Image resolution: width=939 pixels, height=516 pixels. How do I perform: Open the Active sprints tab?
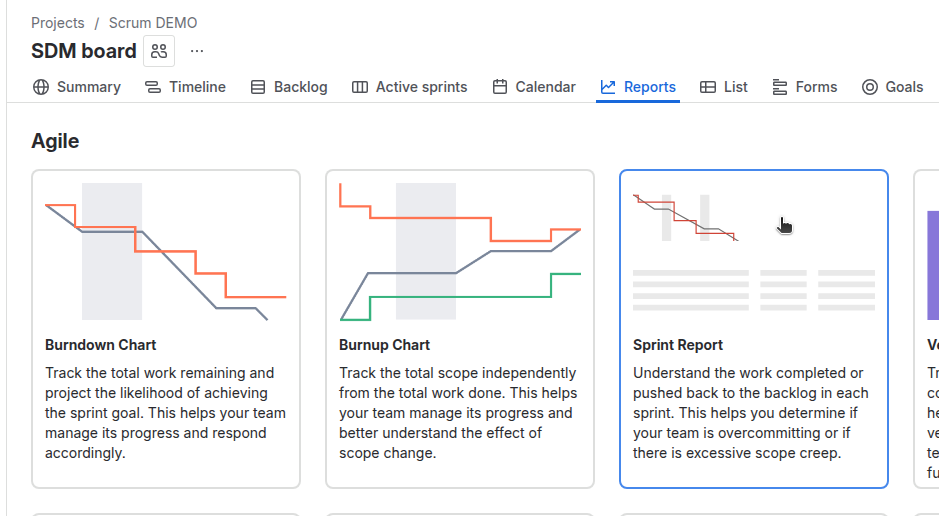pyautogui.click(x=421, y=87)
